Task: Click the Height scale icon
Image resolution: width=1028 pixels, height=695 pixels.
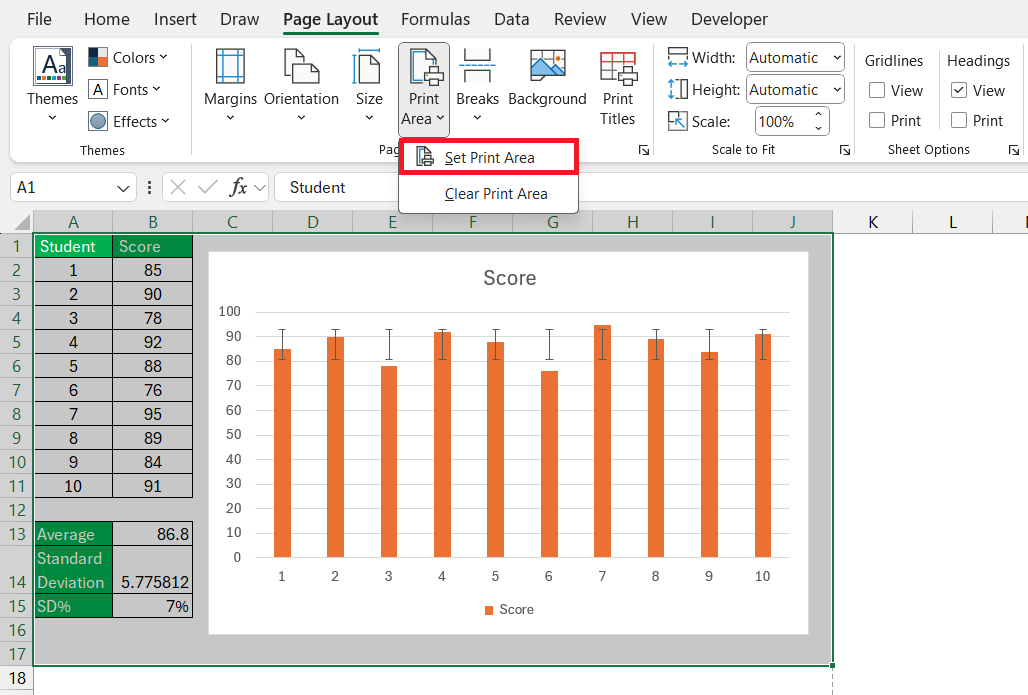Action: pos(677,89)
